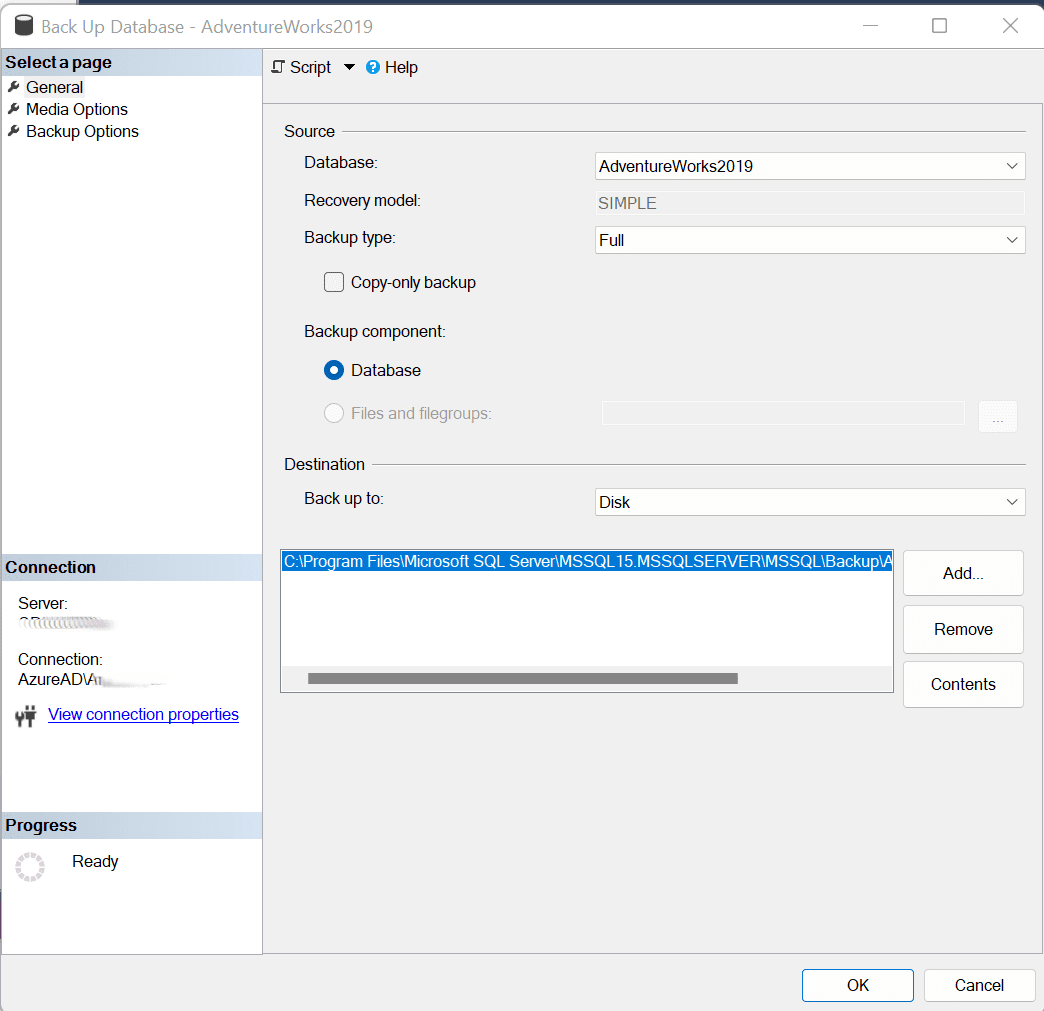Enable the Copy-only backup checkbox
Screen dimensions: 1044x1011
coord(334,282)
